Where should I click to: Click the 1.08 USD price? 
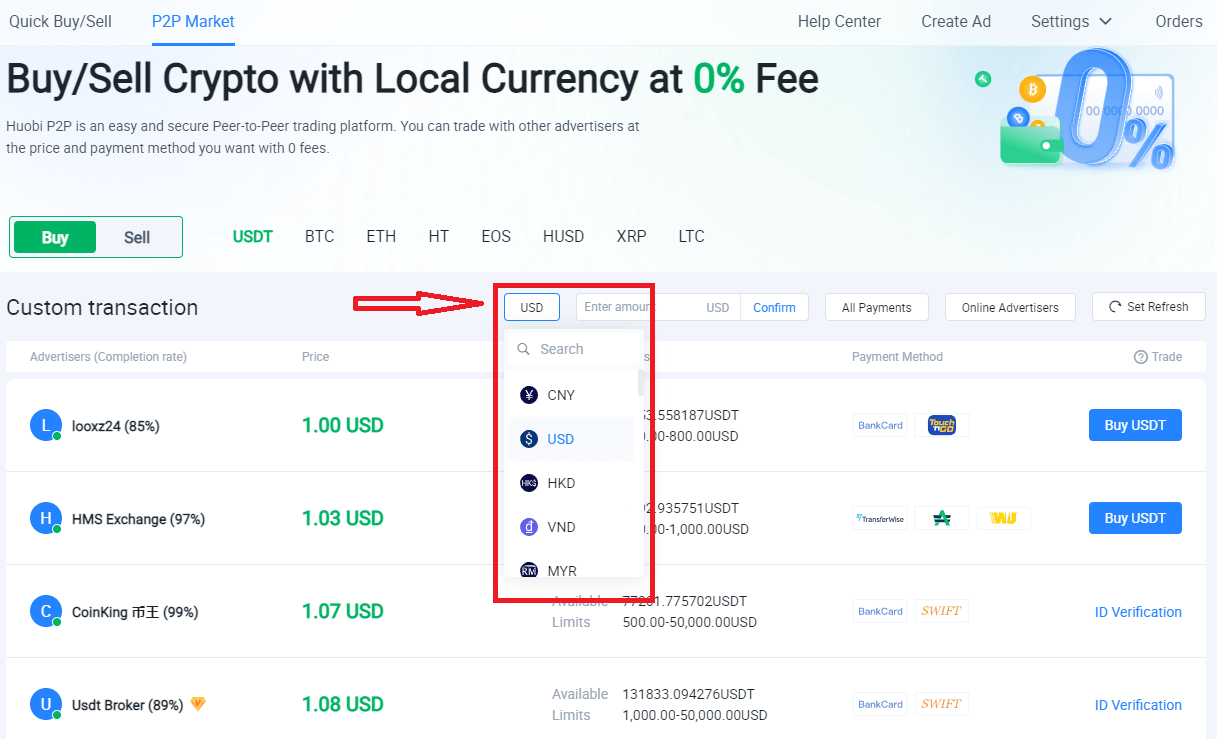coord(343,704)
